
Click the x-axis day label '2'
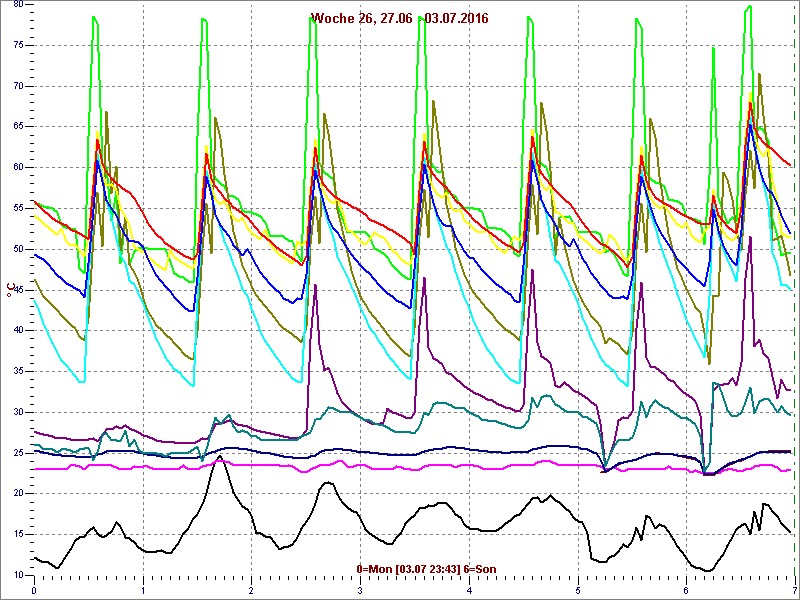click(x=252, y=591)
